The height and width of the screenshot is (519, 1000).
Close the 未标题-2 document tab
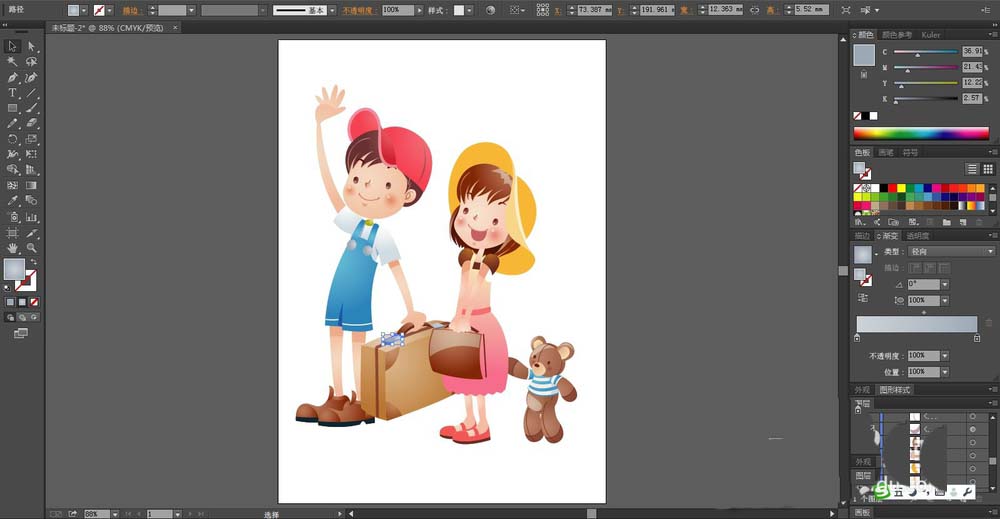click(175, 27)
